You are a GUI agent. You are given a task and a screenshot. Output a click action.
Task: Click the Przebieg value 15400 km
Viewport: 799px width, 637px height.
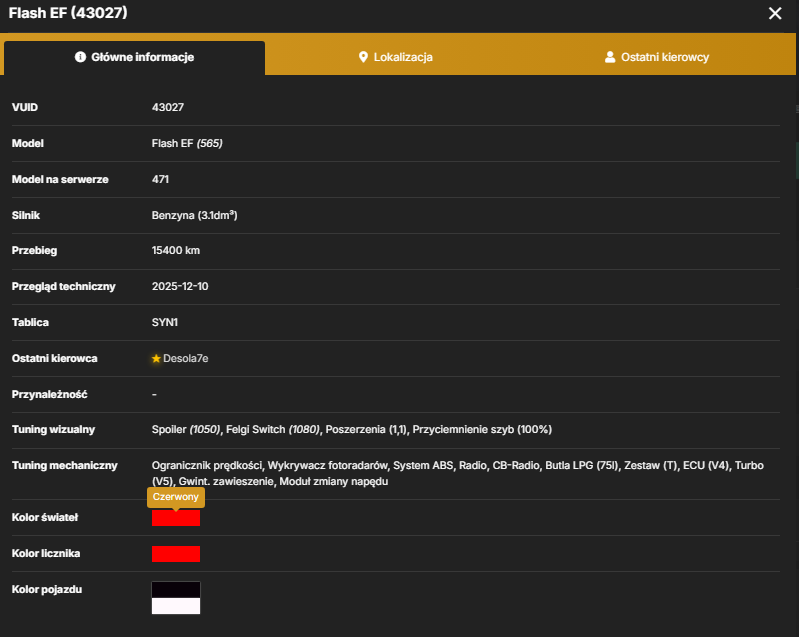(176, 251)
